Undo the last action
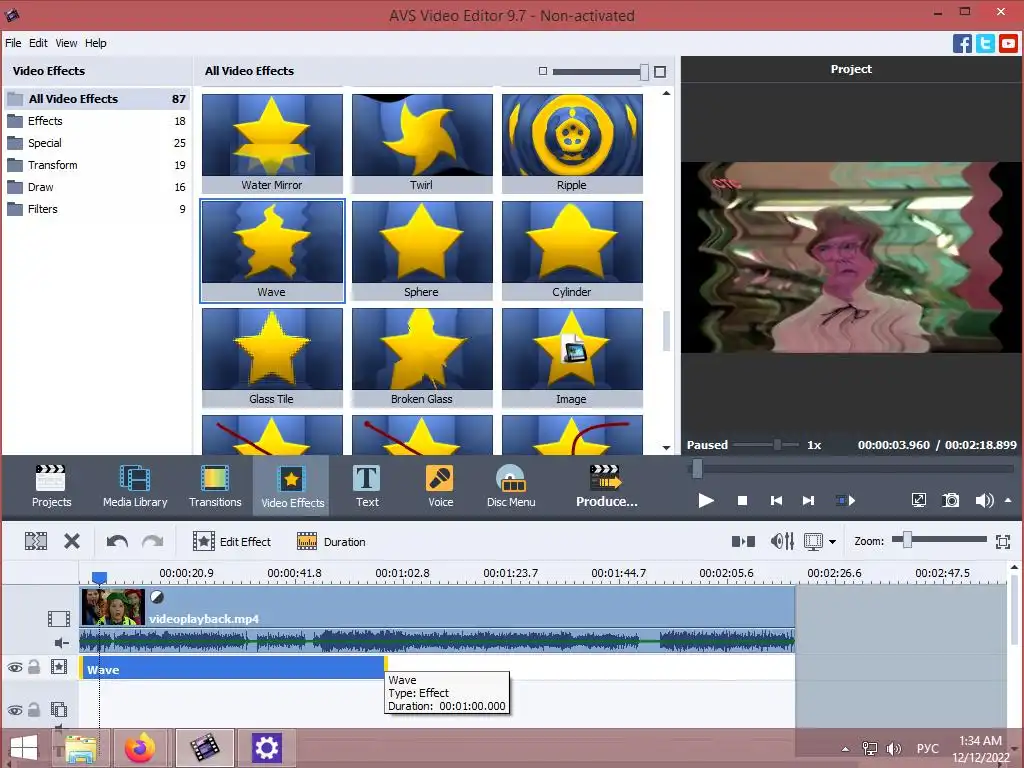The width and height of the screenshot is (1024, 768). tap(117, 541)
